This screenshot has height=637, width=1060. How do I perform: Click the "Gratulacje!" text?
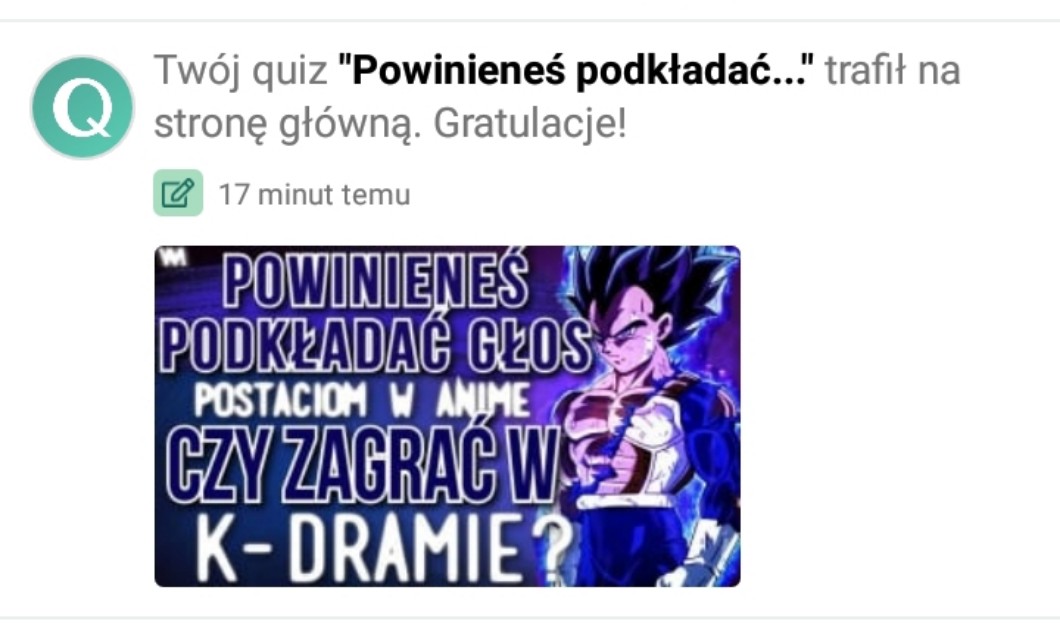[530, 124]
